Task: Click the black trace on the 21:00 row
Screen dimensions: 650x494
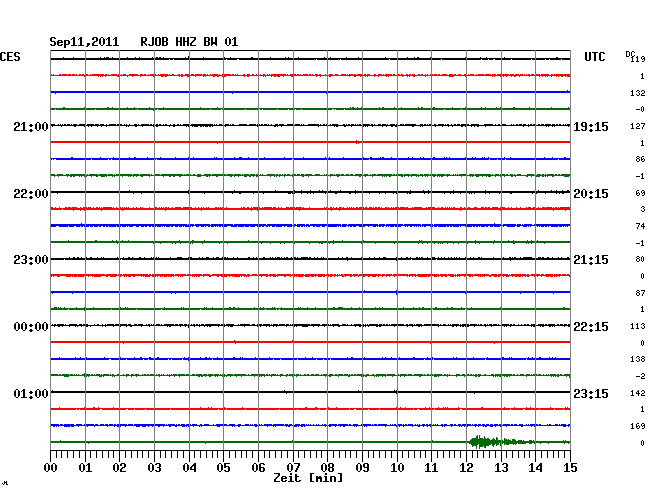Action: tap(310, 125)
